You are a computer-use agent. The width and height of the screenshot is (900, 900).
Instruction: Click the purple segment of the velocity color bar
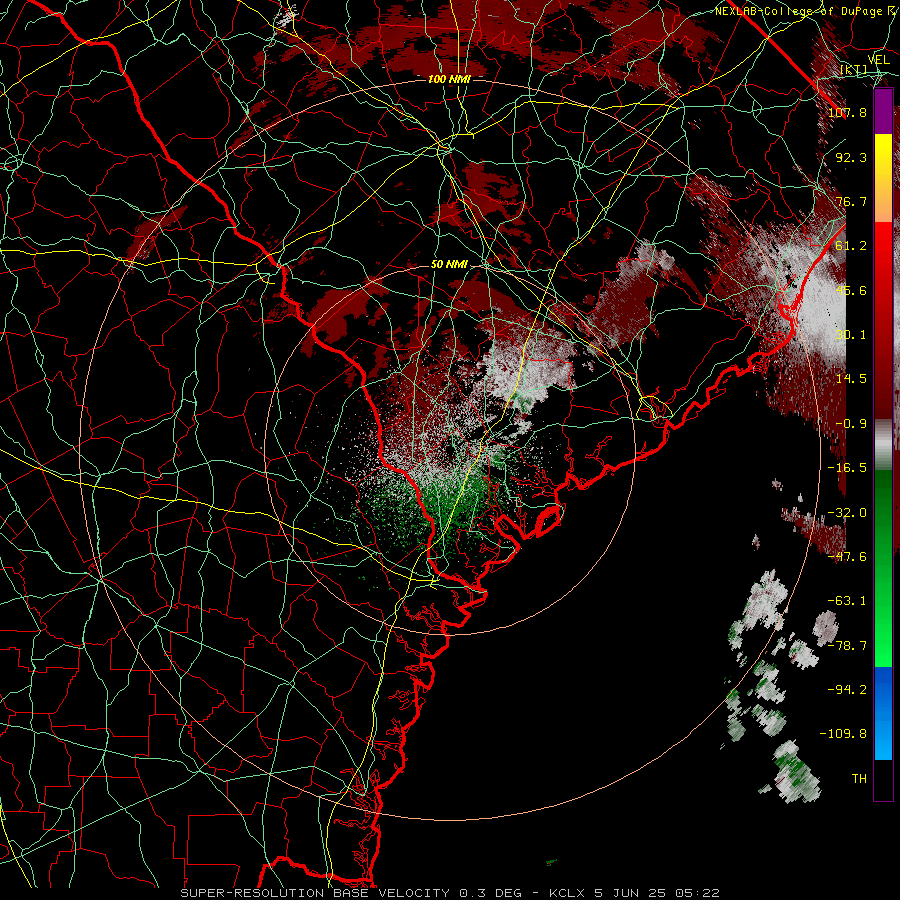[x=883, y=111]
